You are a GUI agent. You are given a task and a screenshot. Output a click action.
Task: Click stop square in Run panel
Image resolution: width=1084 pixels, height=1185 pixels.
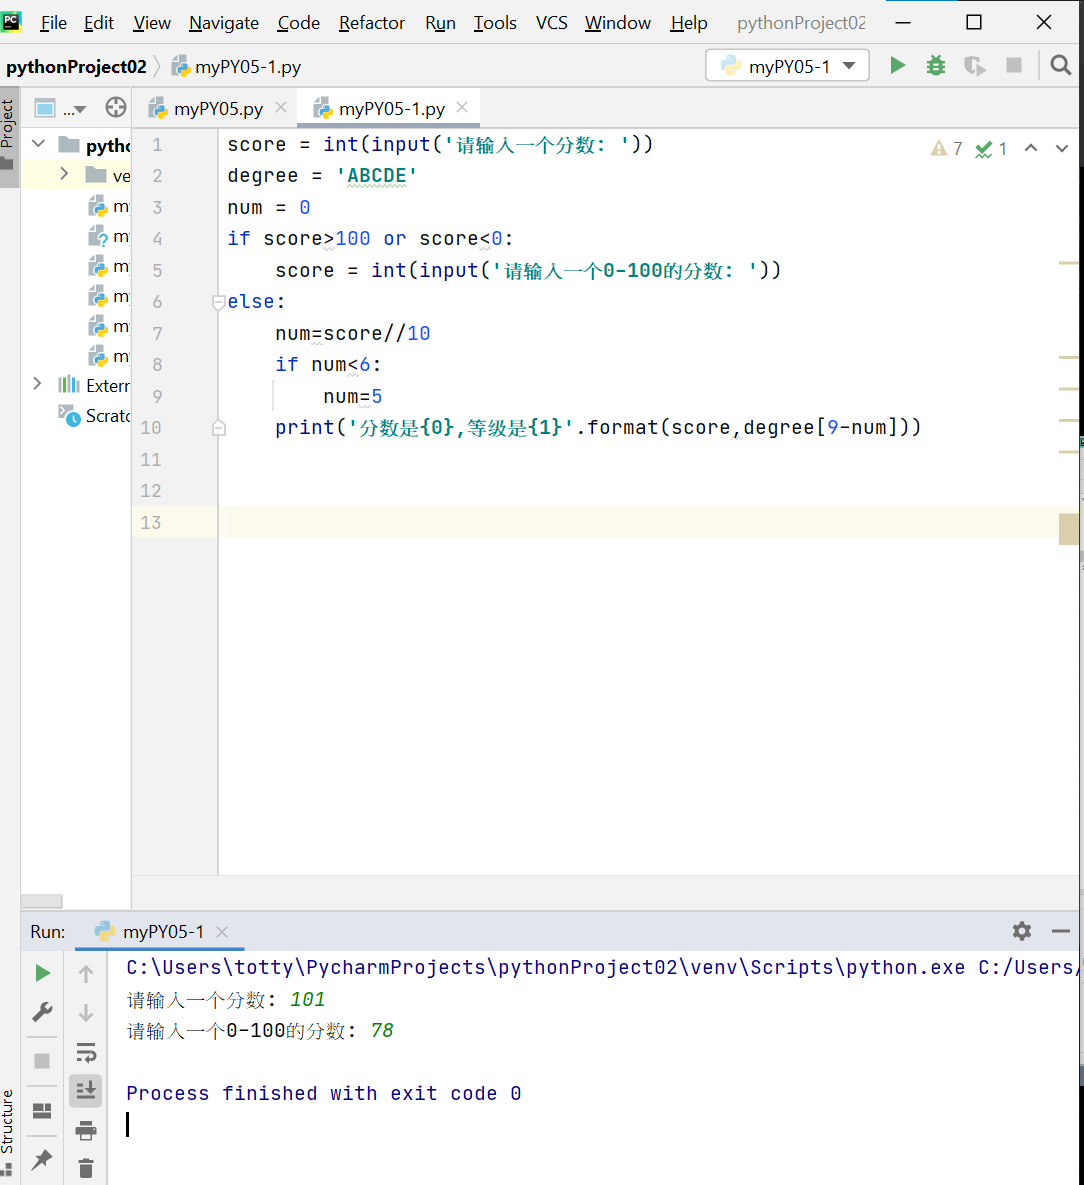[42, 1061]
